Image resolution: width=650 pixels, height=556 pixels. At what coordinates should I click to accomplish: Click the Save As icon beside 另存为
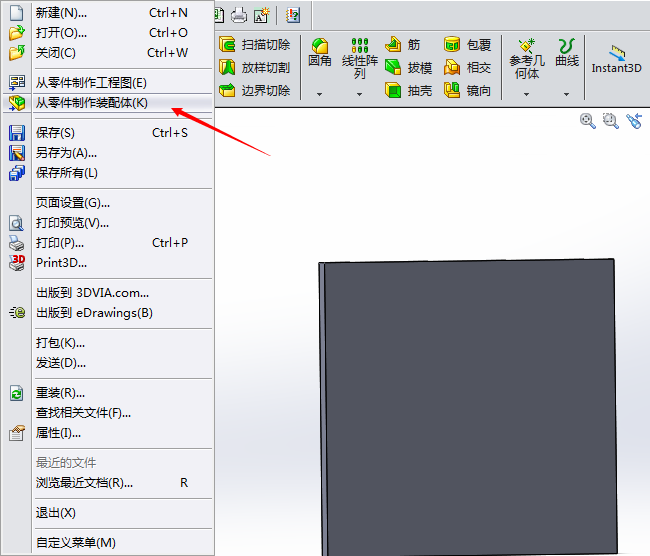[17, 153]
